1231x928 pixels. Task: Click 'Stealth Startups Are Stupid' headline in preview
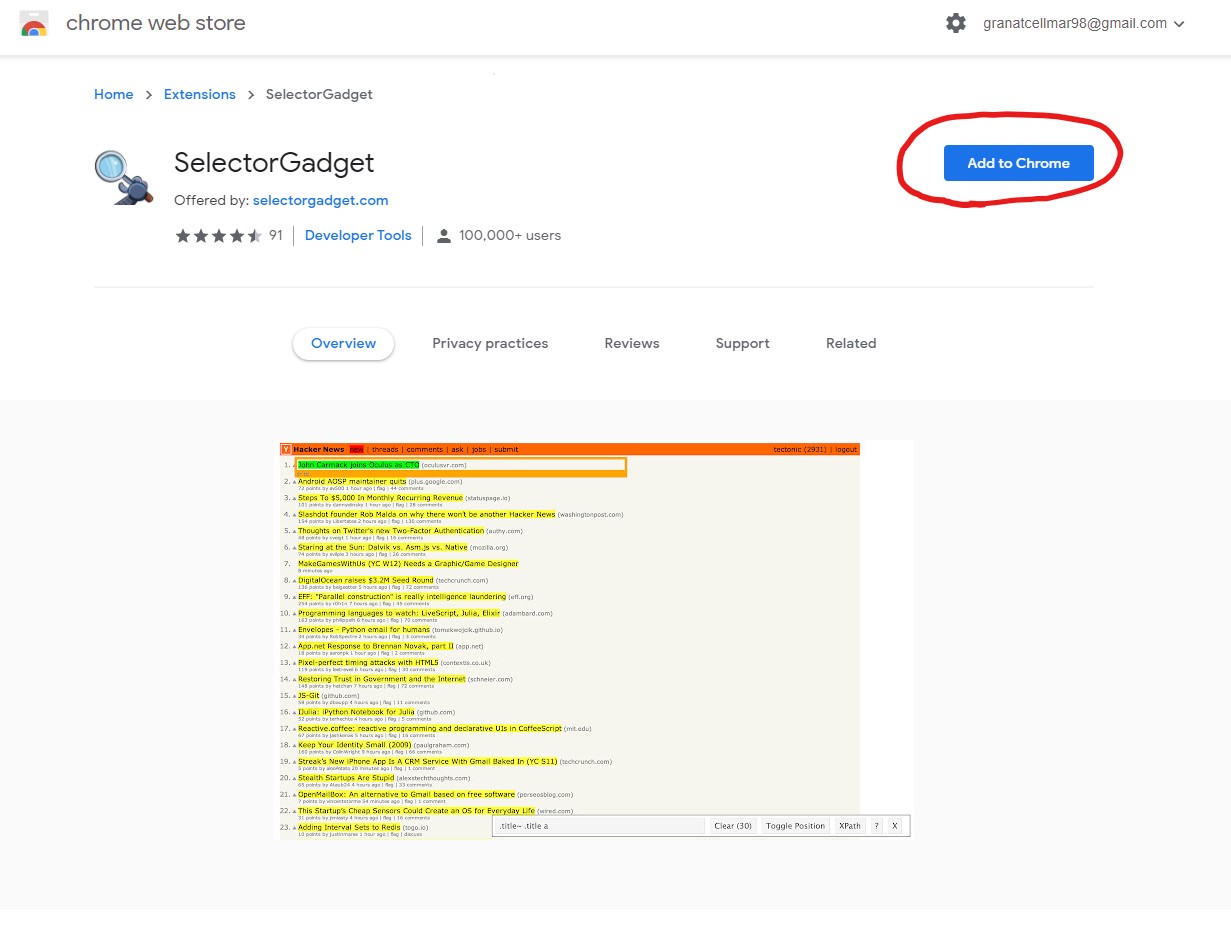point(346,777)
